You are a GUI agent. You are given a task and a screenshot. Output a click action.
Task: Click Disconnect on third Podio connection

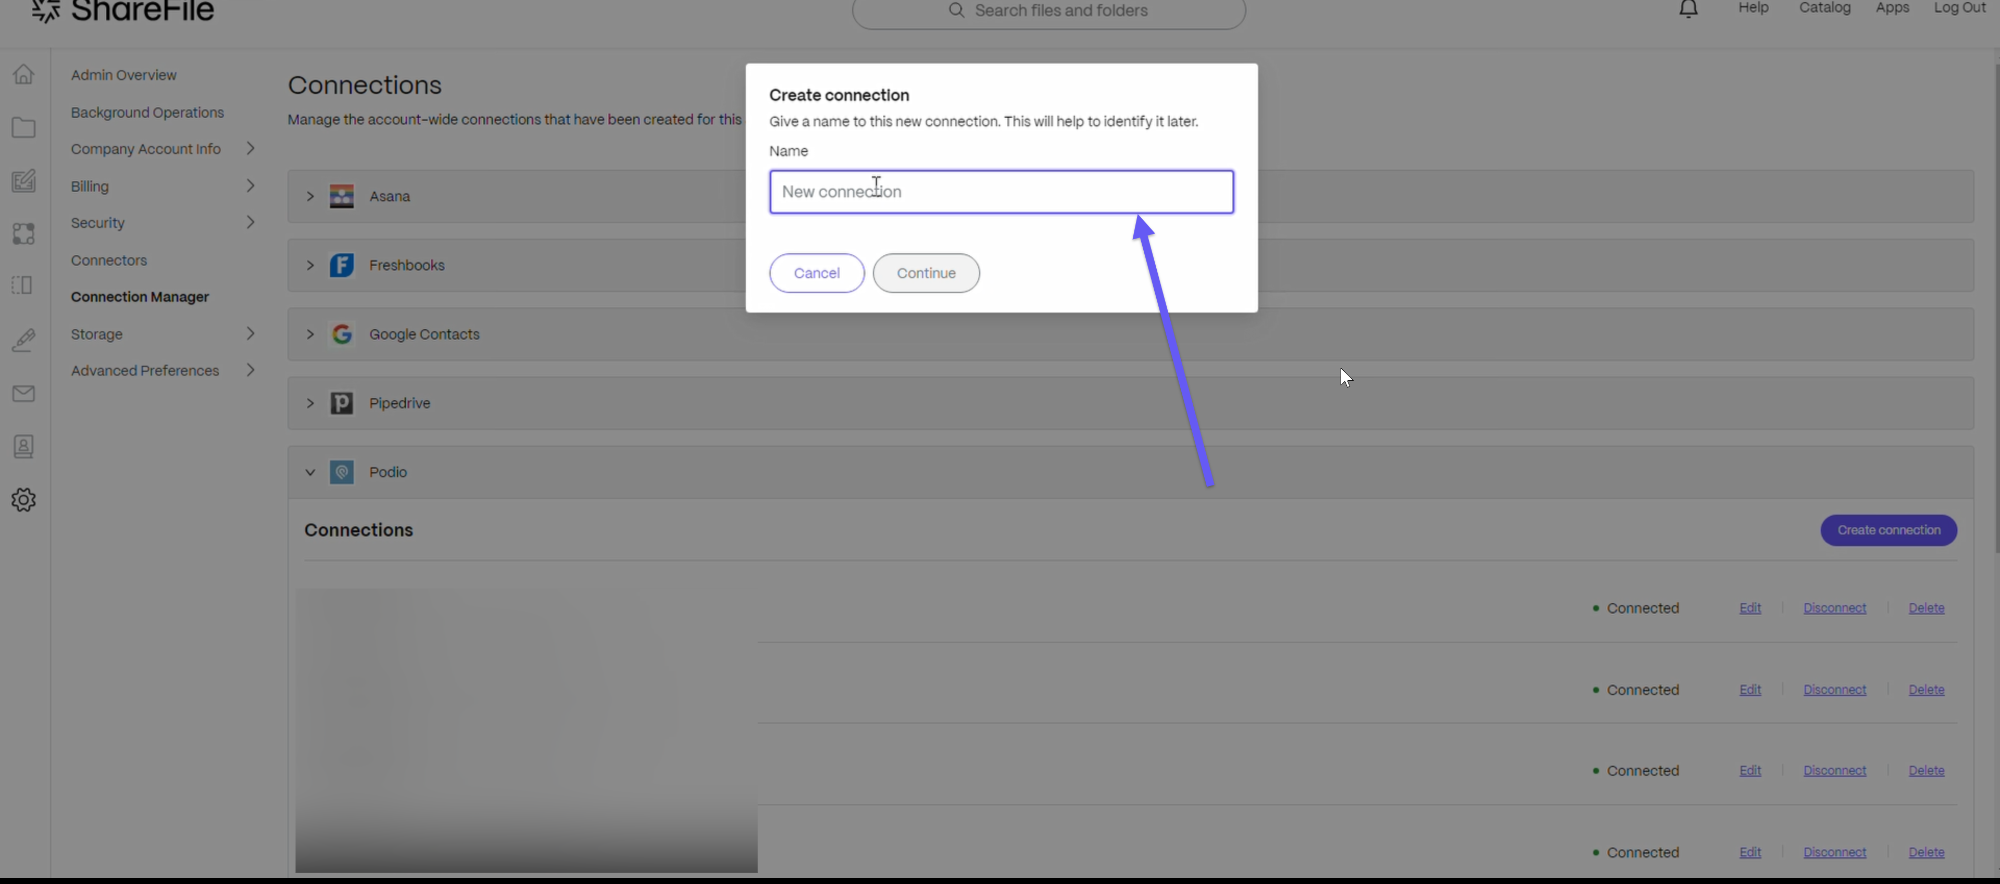1834,771
